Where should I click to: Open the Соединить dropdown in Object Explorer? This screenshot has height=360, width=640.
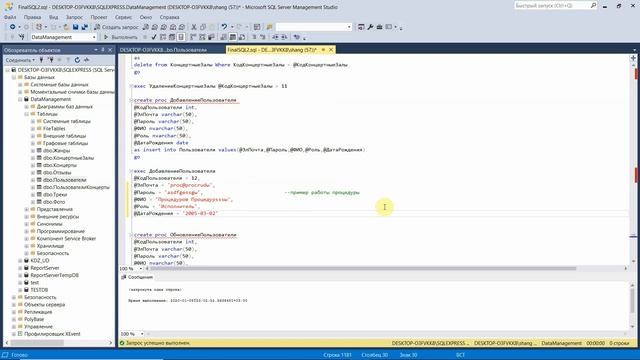coord(20,60)
